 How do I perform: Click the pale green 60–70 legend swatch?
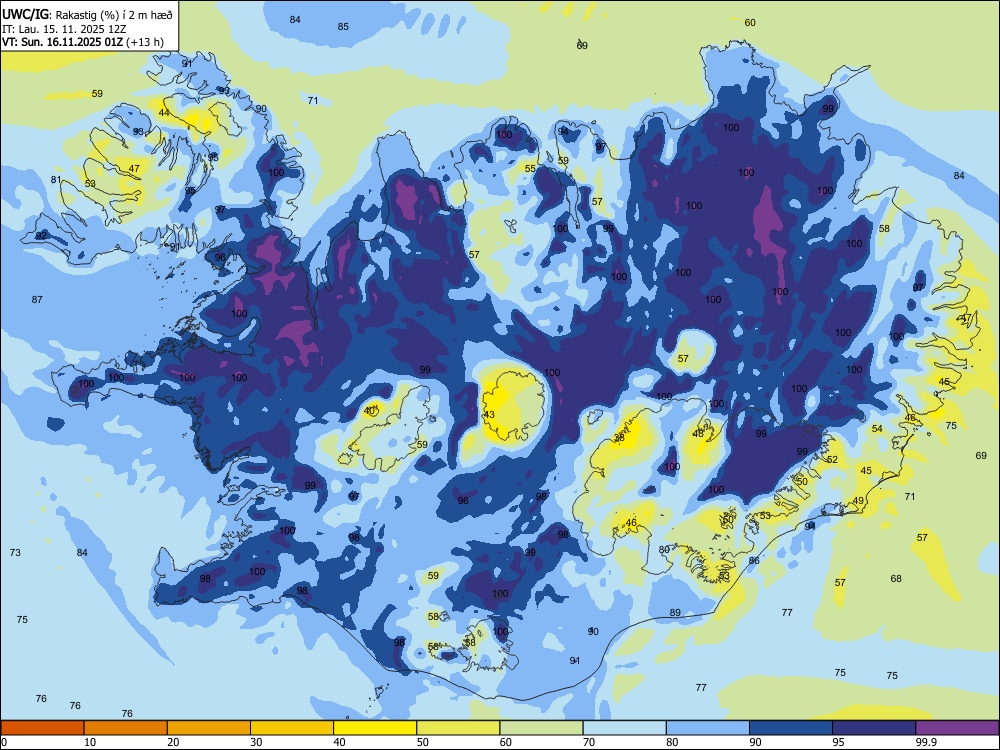pyautogui.click(x=541, y=728)
